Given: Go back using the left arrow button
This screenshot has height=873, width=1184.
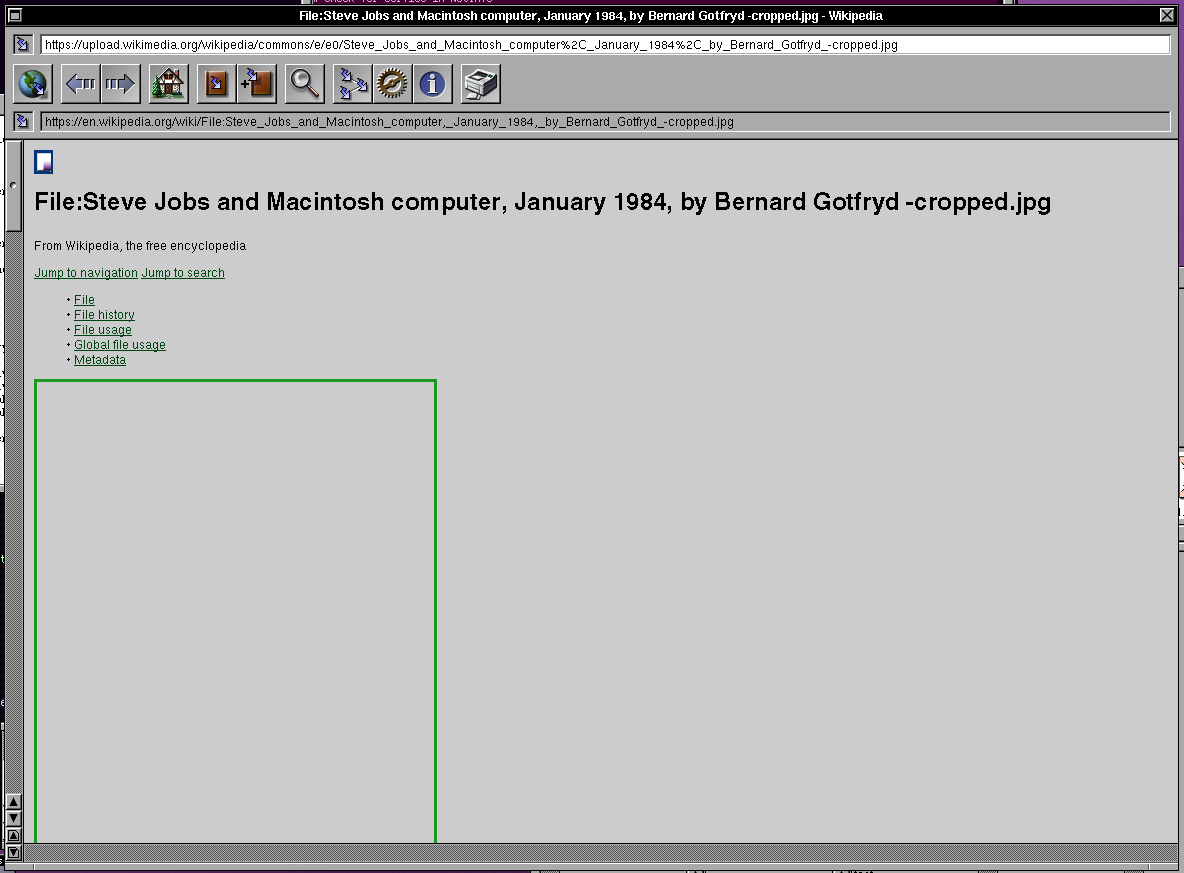Looking at the screenshot, I should pyautogui.click(x=80, y=85).
